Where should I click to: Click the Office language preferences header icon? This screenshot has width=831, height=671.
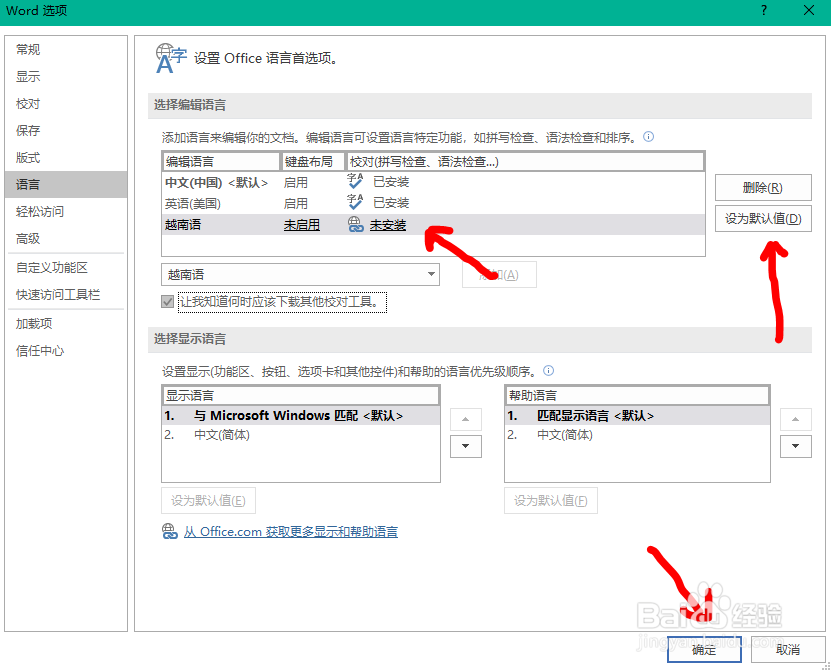pyautogui.click(x=170, y=55)
